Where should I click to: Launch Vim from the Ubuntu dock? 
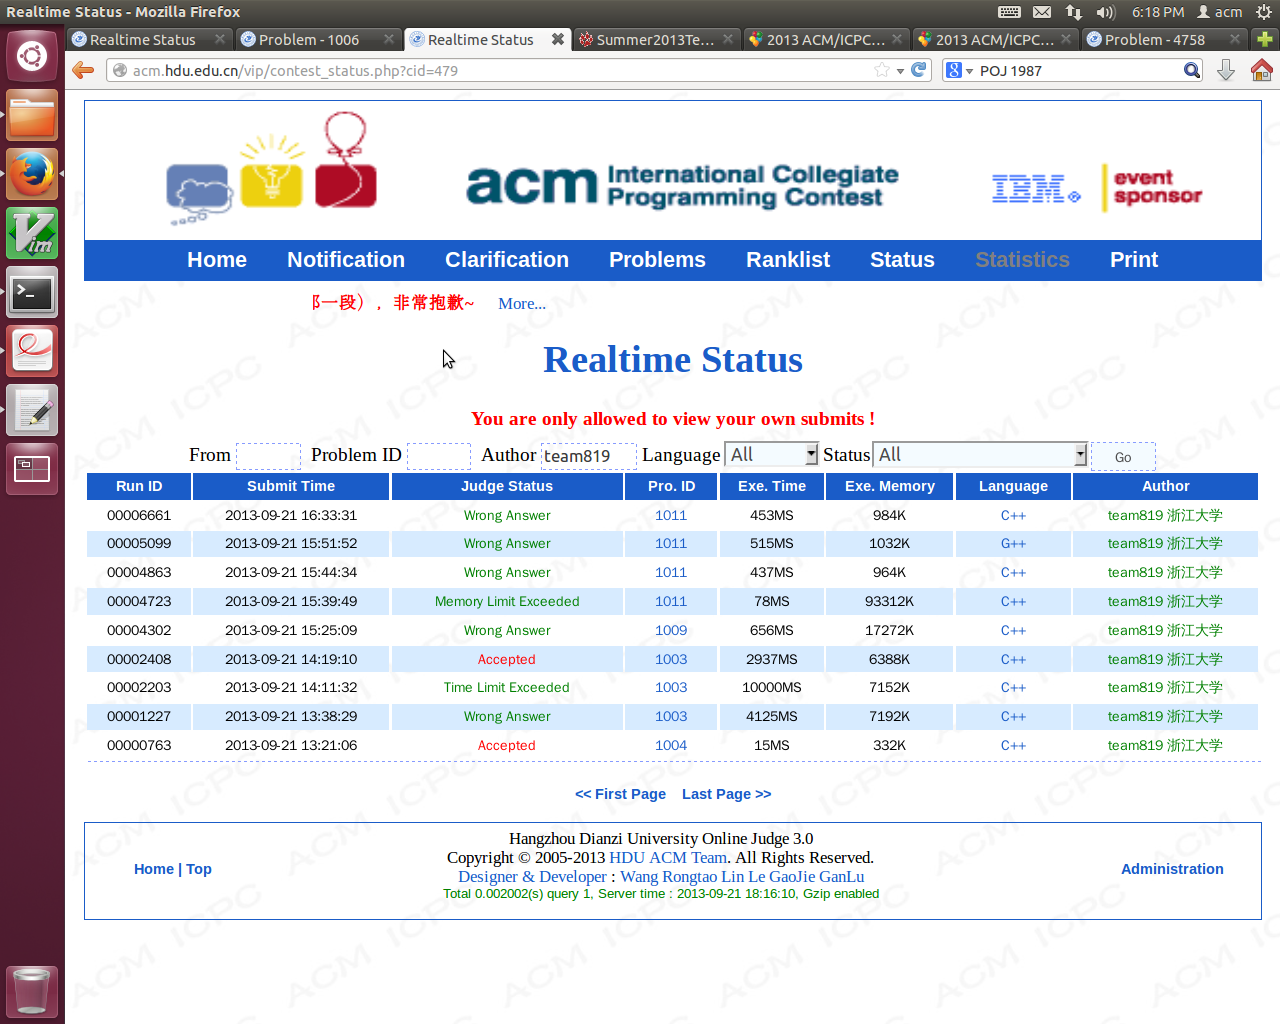click(32, 234)
